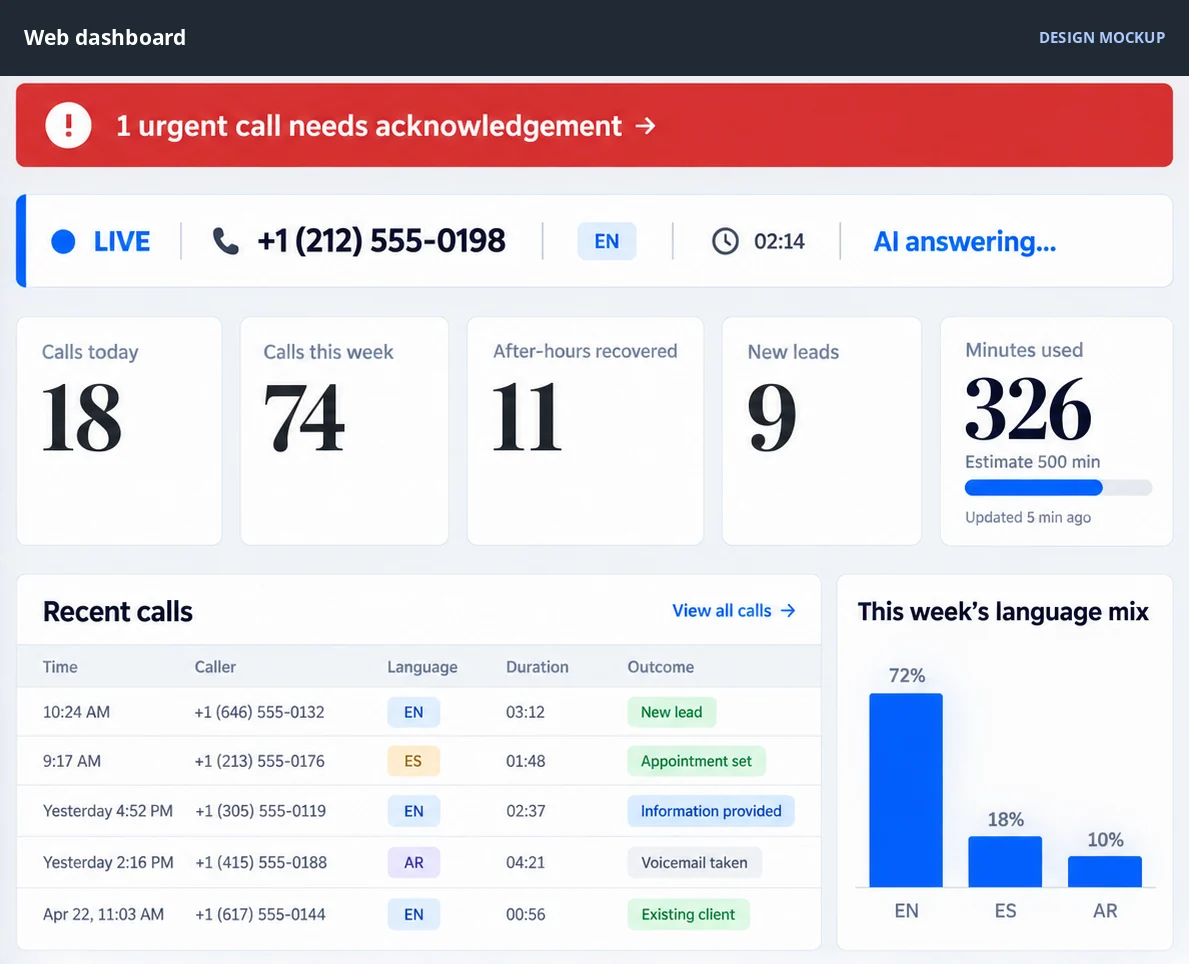Click the phone handset icon
Screen dimensions: 1189x964
(x=225, y=241)
